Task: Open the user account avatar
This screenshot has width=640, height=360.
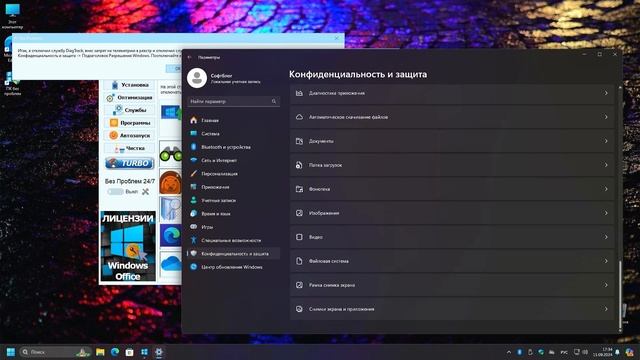Action: coord(197,78)
